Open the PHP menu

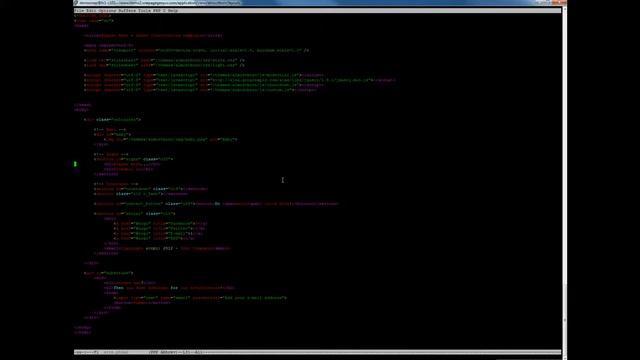156,11
